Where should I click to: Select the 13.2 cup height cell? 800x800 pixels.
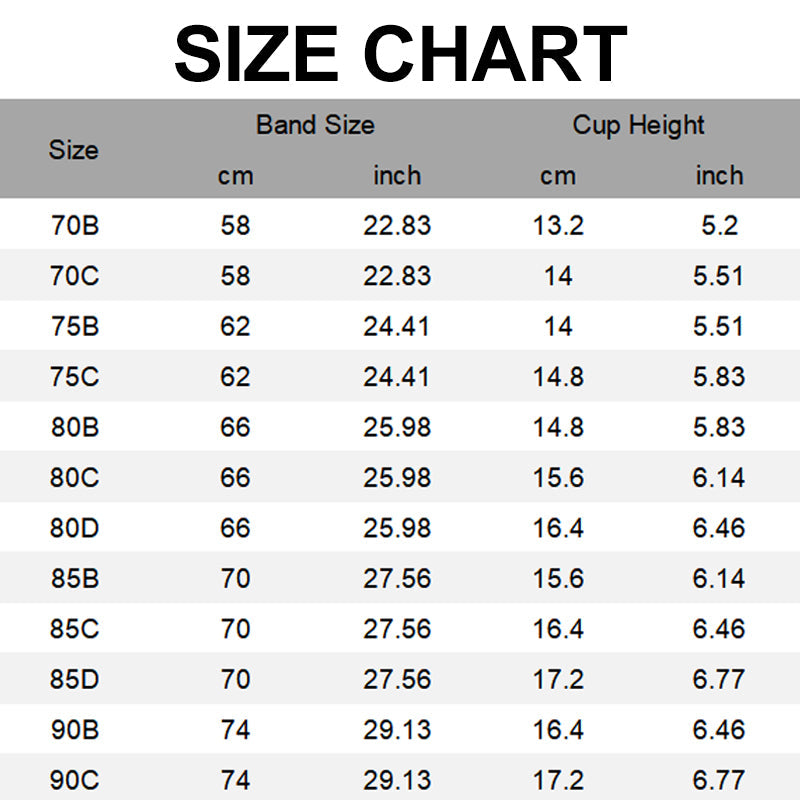[x=558, y=225]
